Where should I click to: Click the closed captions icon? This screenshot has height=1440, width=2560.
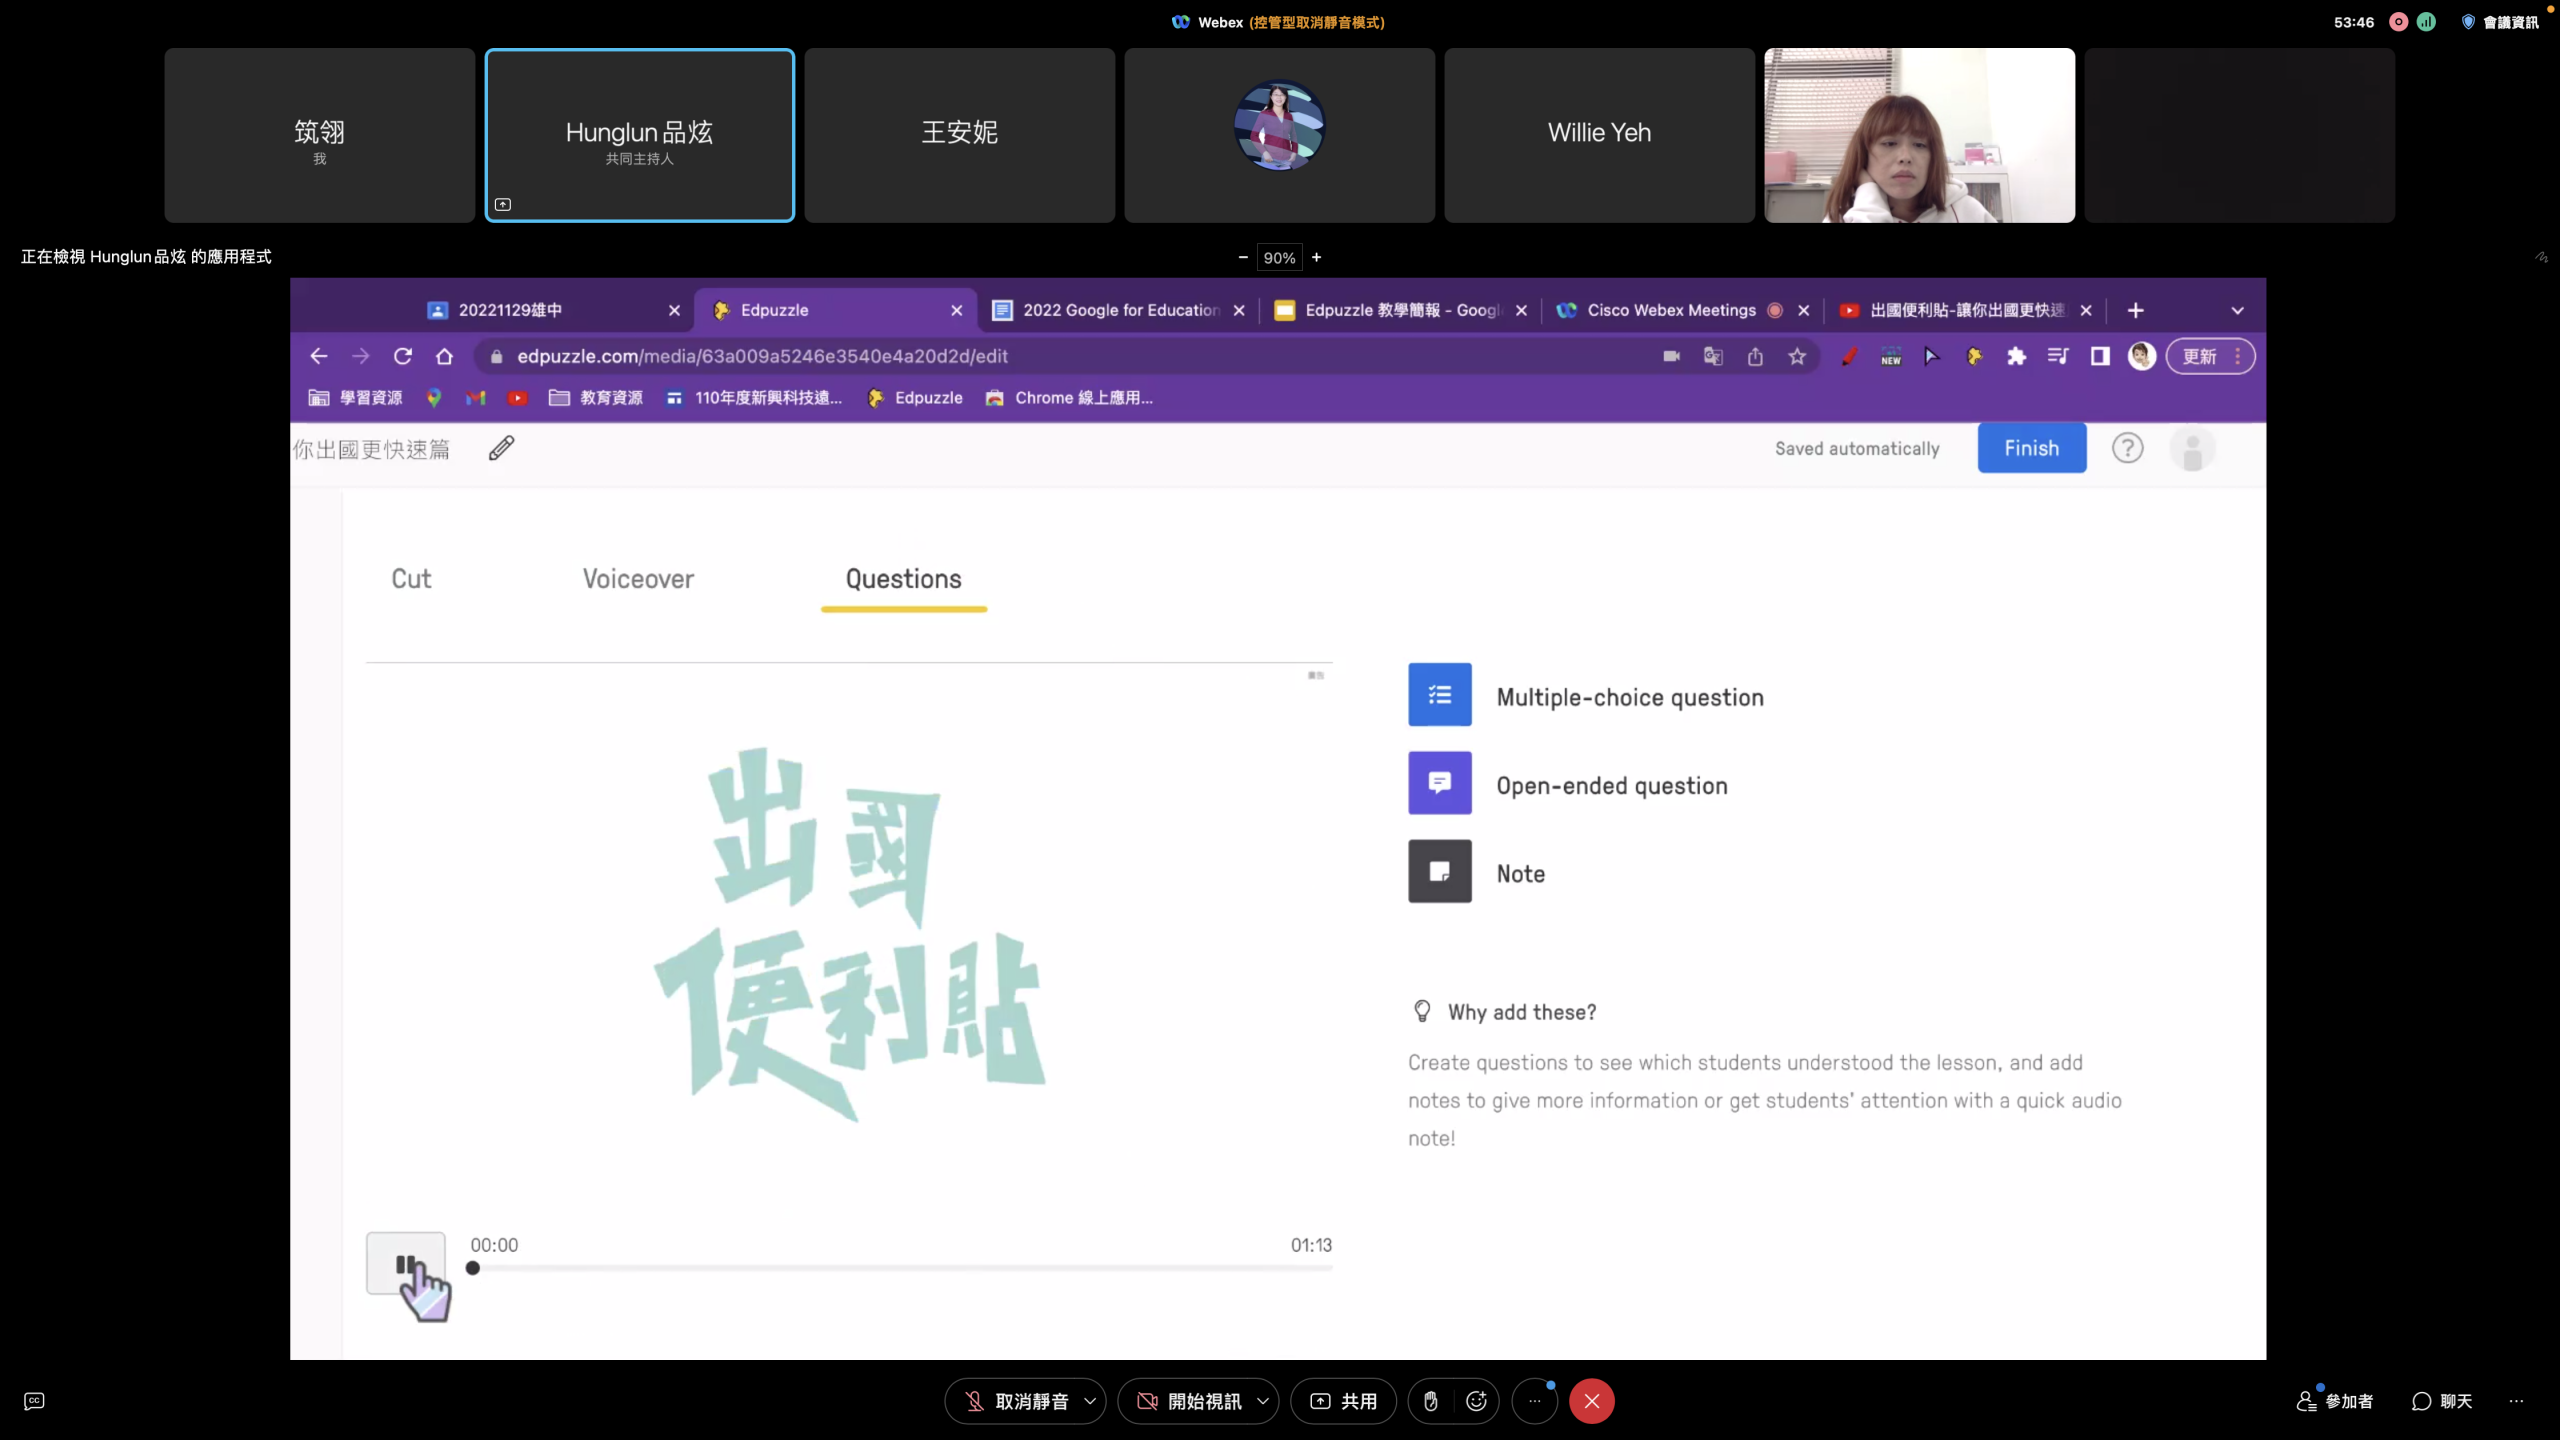click(x=34, y=1401)
